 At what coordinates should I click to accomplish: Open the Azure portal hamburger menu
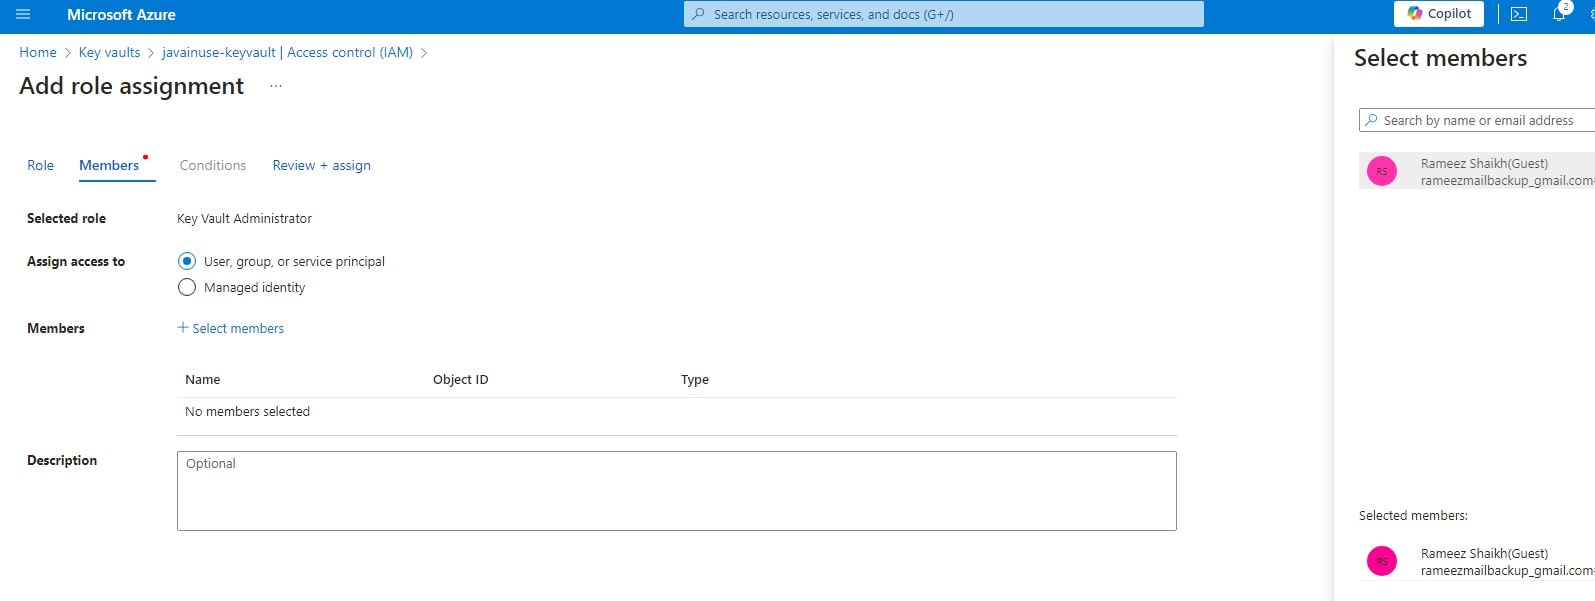23,15
